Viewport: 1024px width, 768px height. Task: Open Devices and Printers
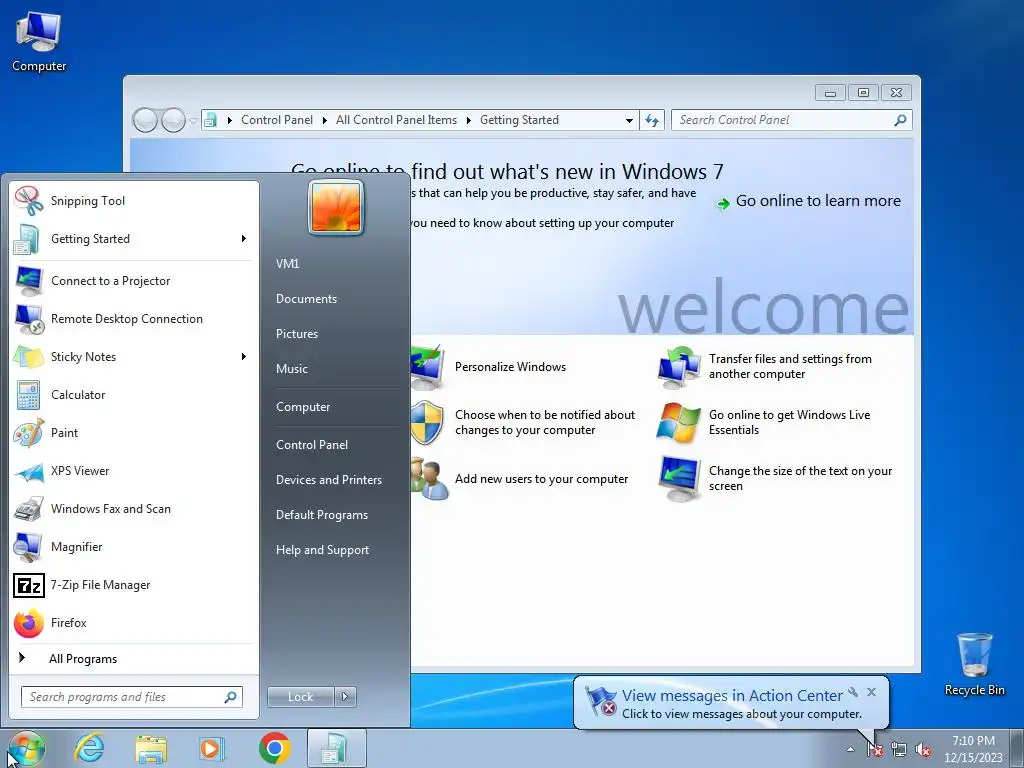point(329,480)
